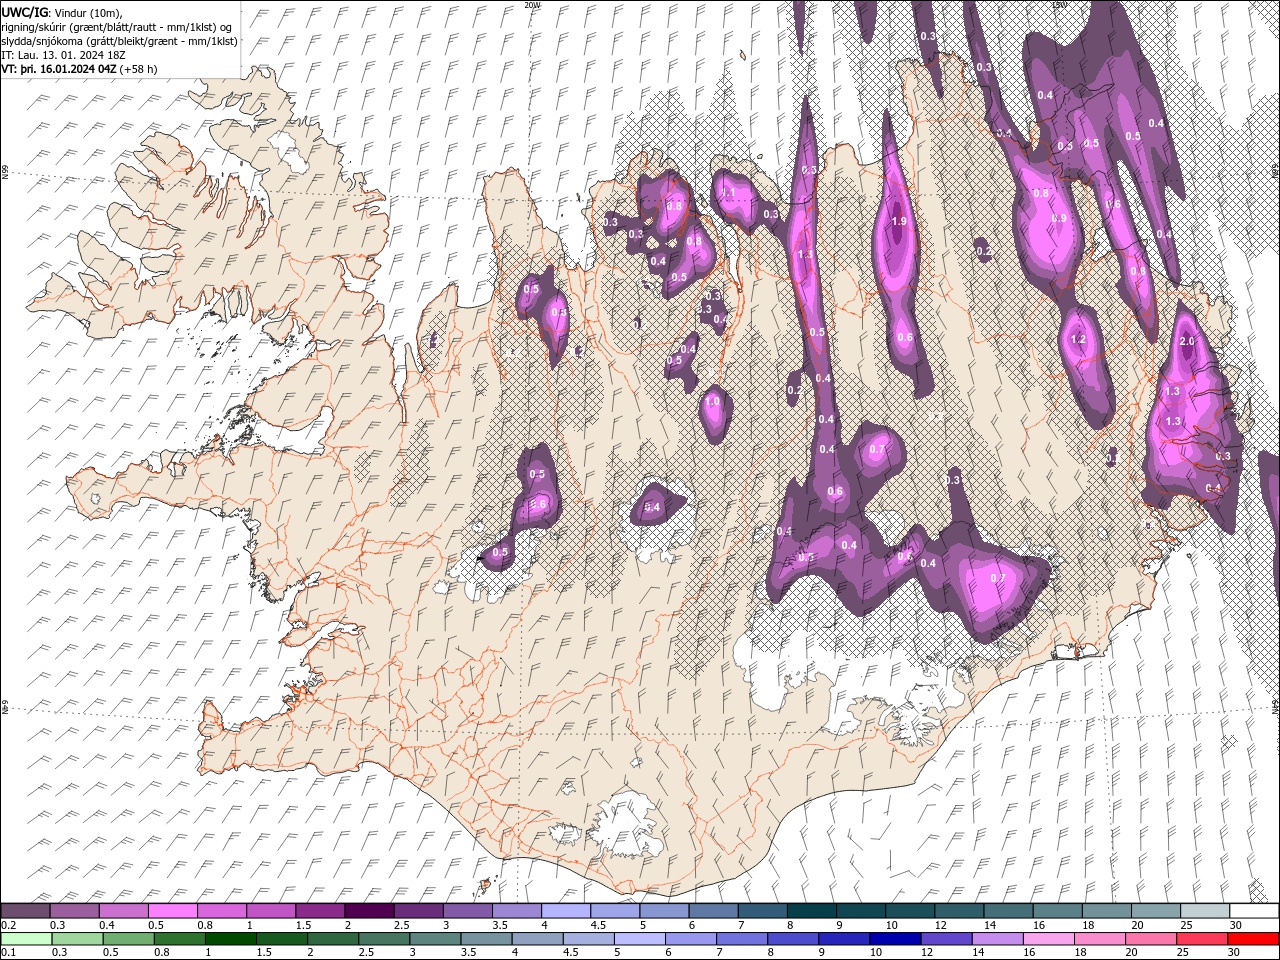Select white upper legend swatch above 30
This screenshot has width=1280, height=960.
pyautogui.click(x=1253, y=911)
